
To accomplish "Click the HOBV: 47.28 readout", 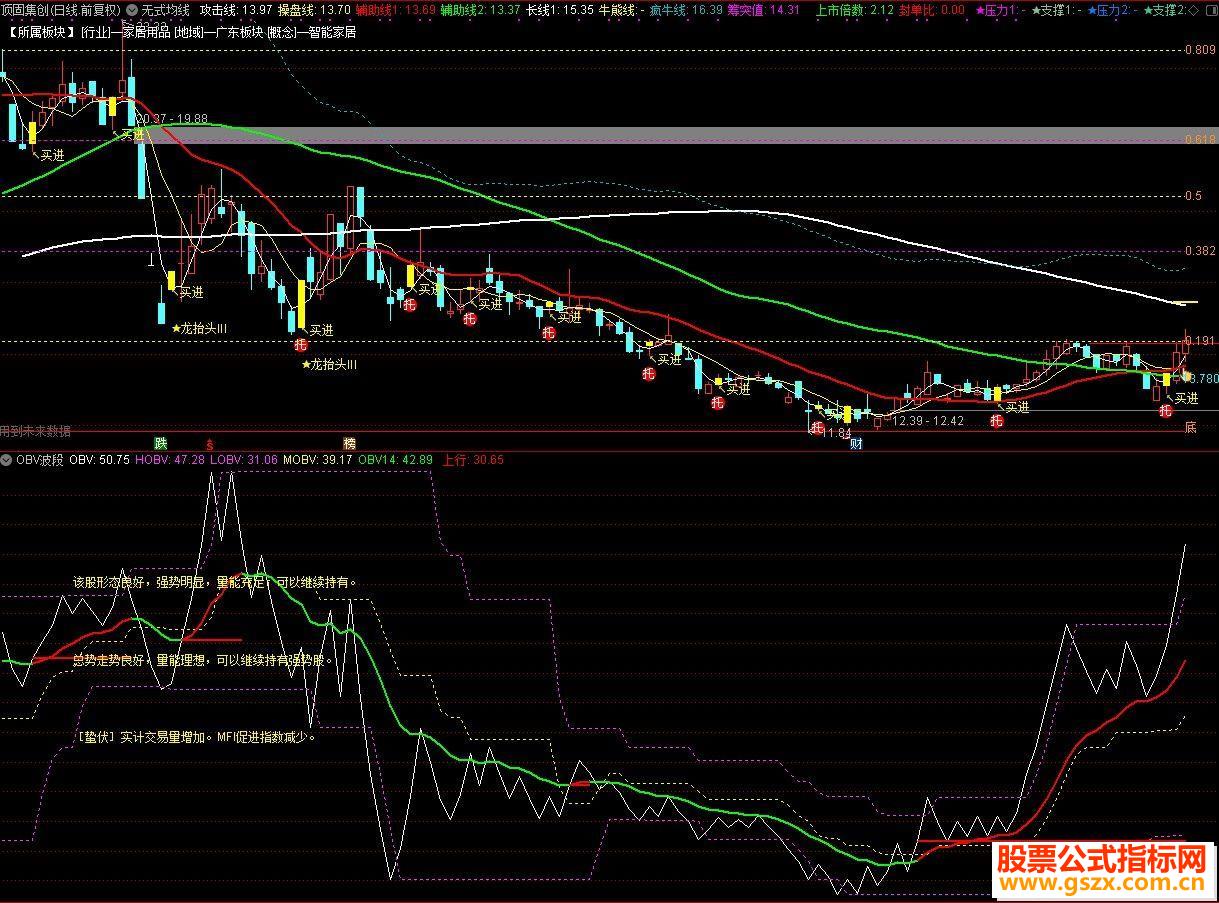I will click(170, 460).
